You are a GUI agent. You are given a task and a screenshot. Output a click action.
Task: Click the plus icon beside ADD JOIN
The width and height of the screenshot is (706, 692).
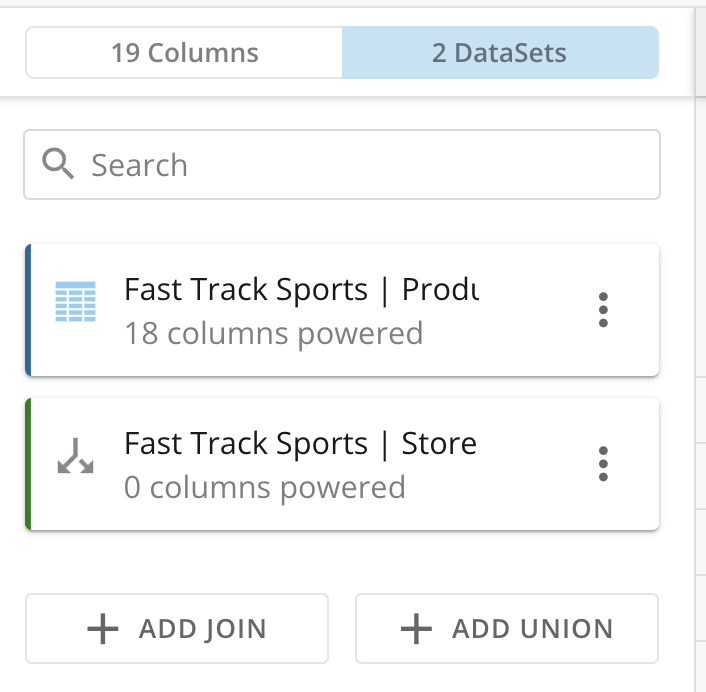pyautogui.click(x=102, y=629)
